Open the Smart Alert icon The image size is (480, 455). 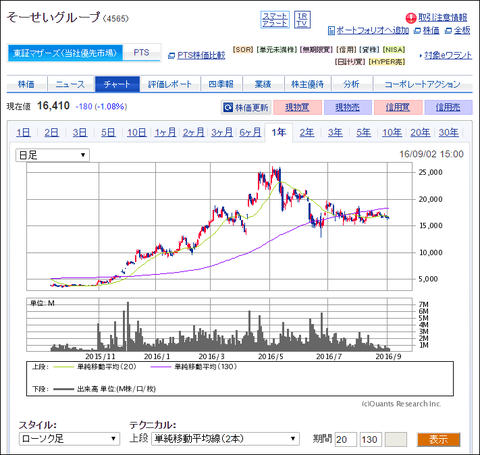click(275, 20)
